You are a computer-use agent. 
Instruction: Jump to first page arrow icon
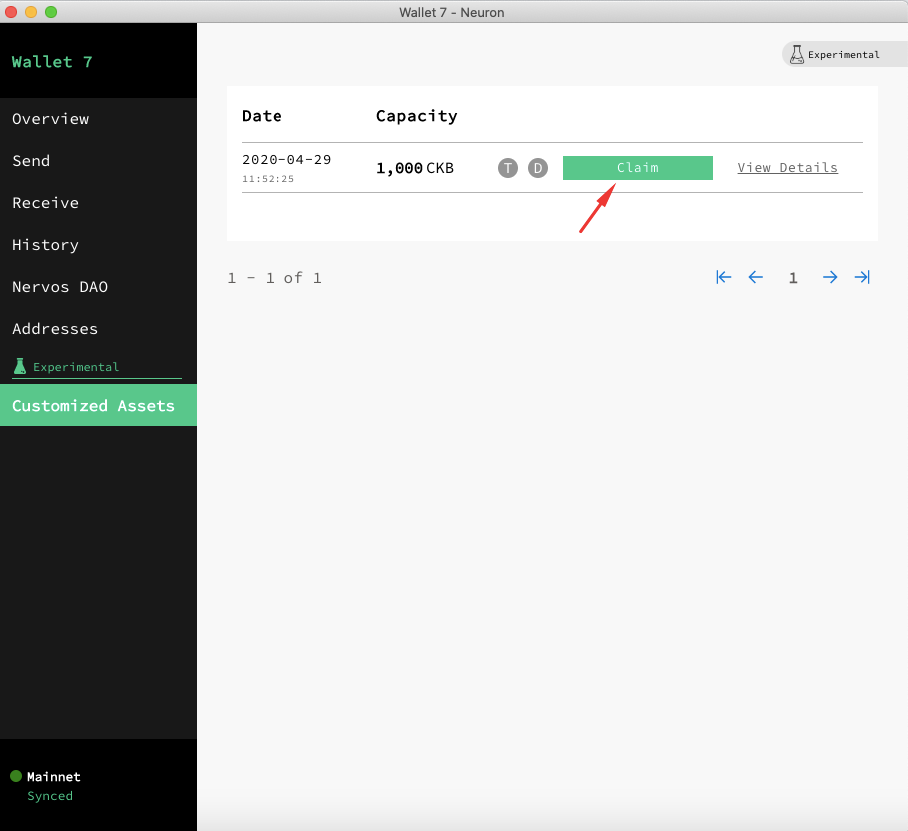724,278
